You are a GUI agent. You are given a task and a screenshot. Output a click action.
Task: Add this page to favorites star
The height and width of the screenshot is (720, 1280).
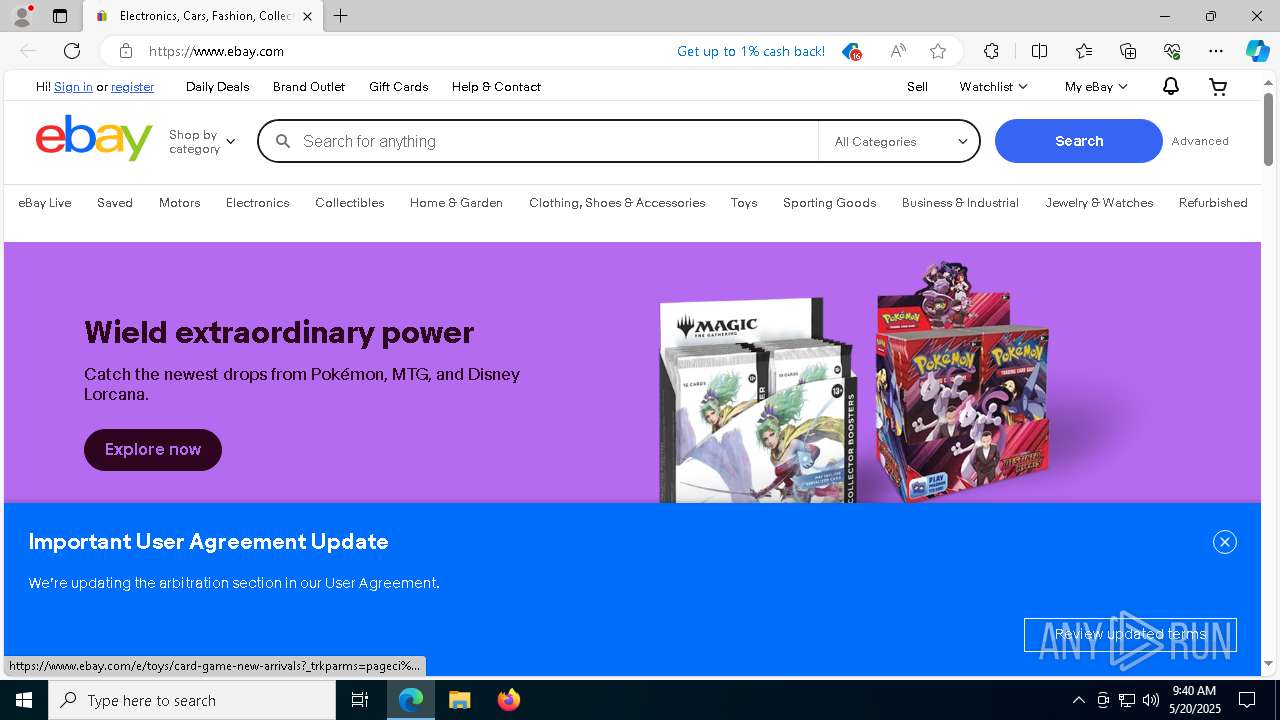(x=938, y=51)
